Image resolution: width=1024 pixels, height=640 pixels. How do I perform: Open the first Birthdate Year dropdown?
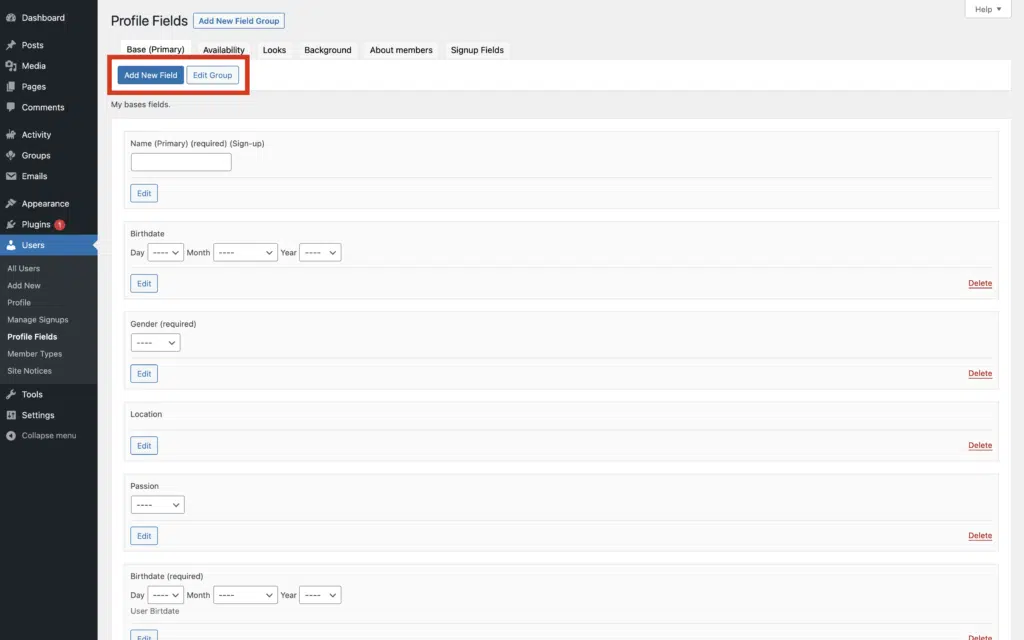click(320, 253)
